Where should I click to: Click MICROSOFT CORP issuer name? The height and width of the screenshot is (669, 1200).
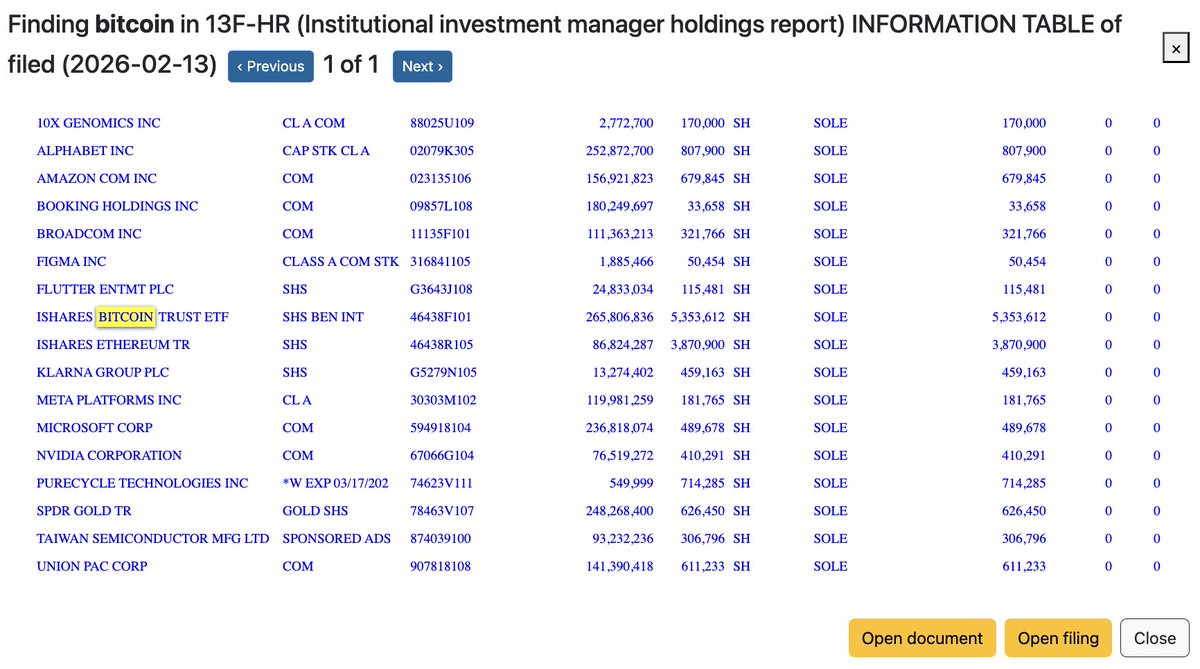pos(94,428)
